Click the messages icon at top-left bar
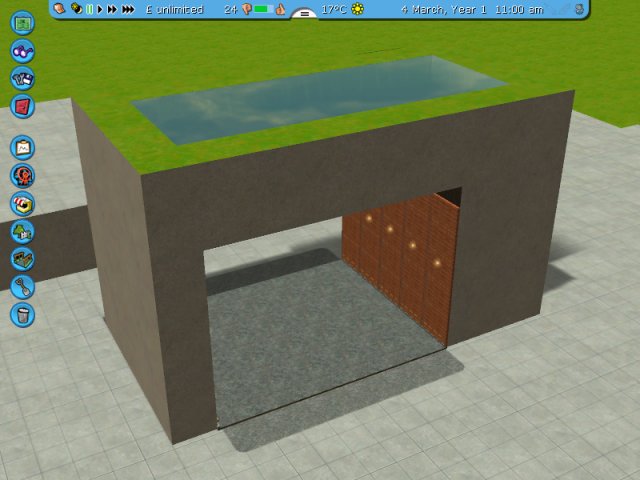640x480 pixels. click(60, 9)
